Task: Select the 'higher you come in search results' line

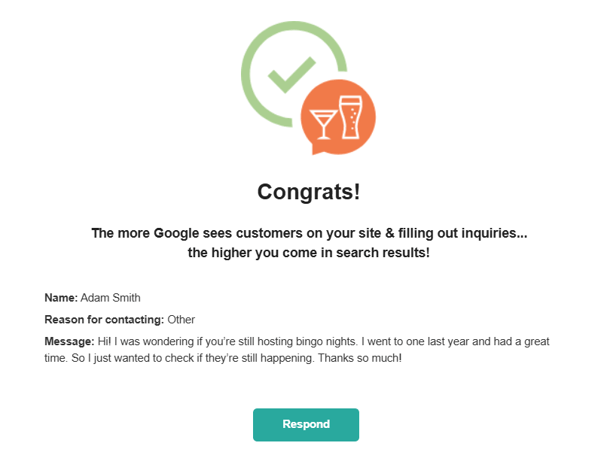Action: pos(308,253)
